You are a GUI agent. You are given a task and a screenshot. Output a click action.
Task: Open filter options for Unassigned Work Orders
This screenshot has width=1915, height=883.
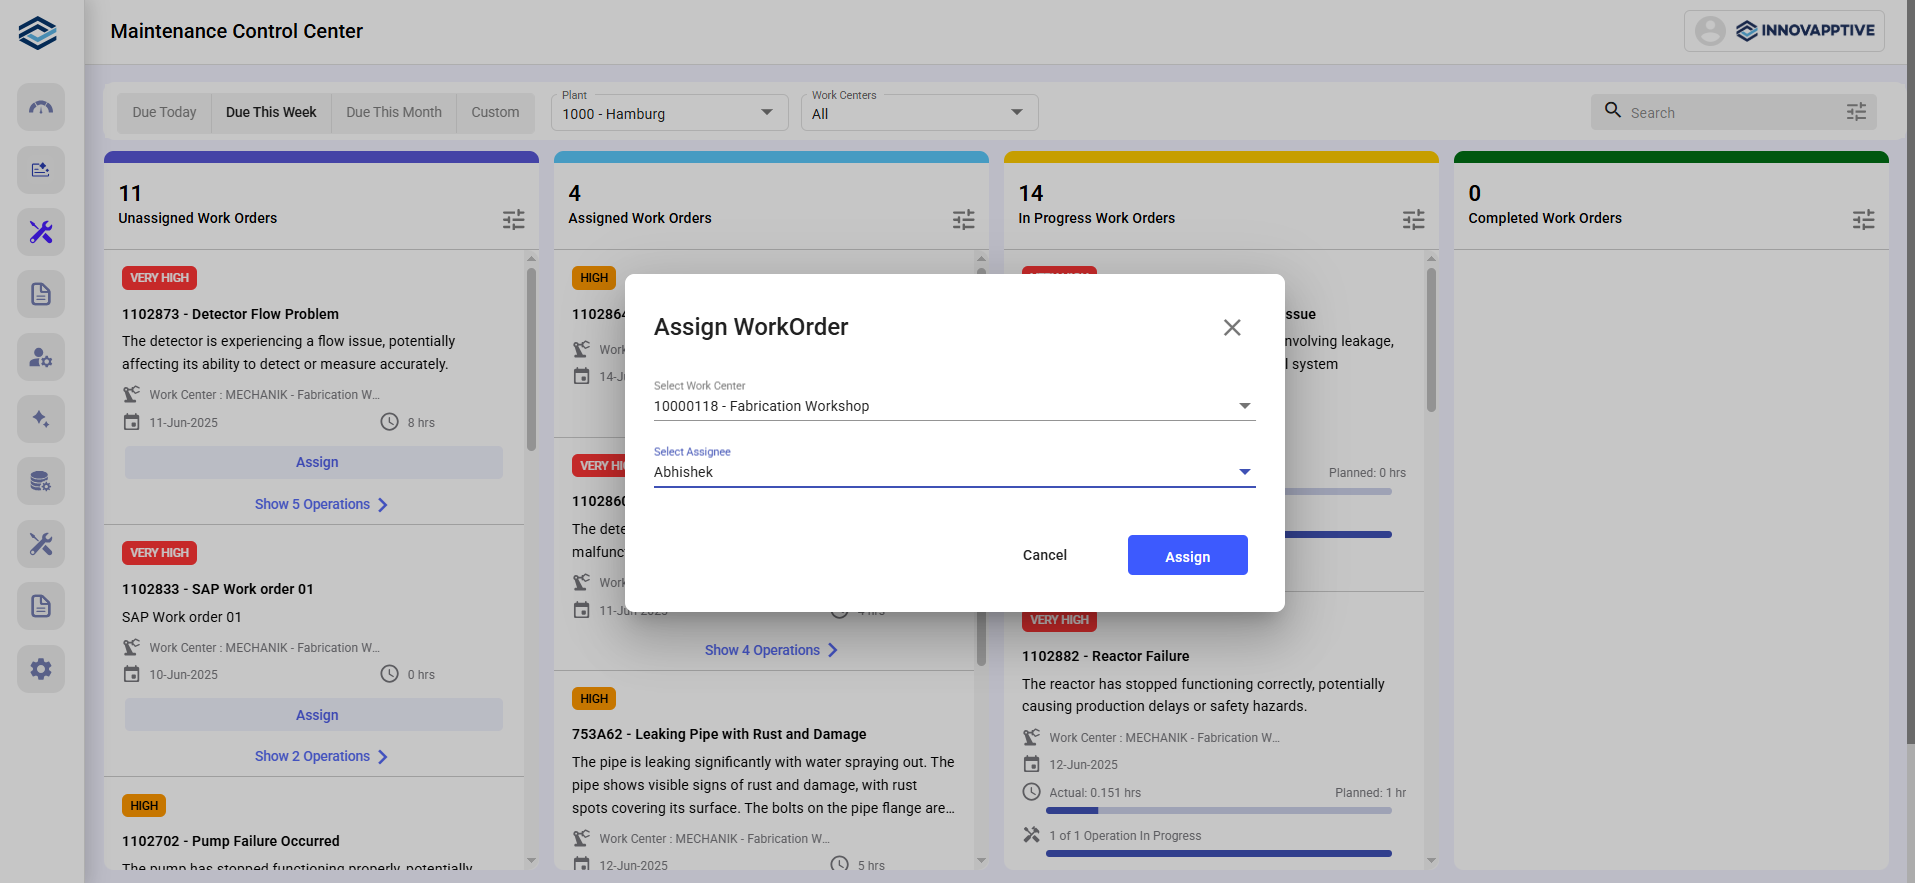[513, 220]
